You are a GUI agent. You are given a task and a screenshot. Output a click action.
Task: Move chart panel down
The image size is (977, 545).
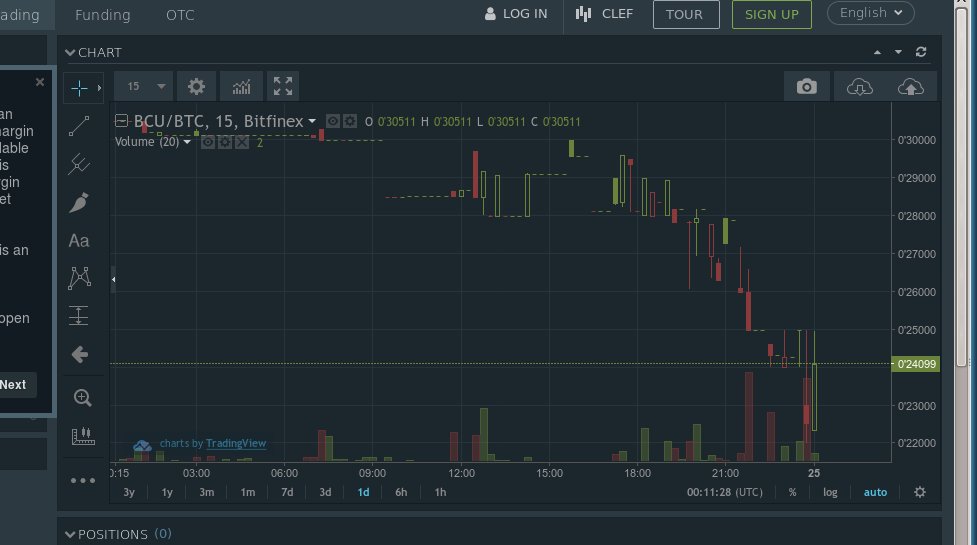click(x=898, y=52)
